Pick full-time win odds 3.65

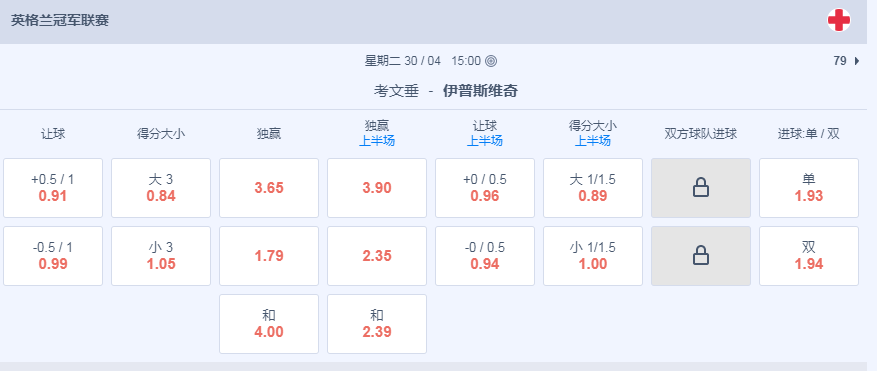pos(269,188)
